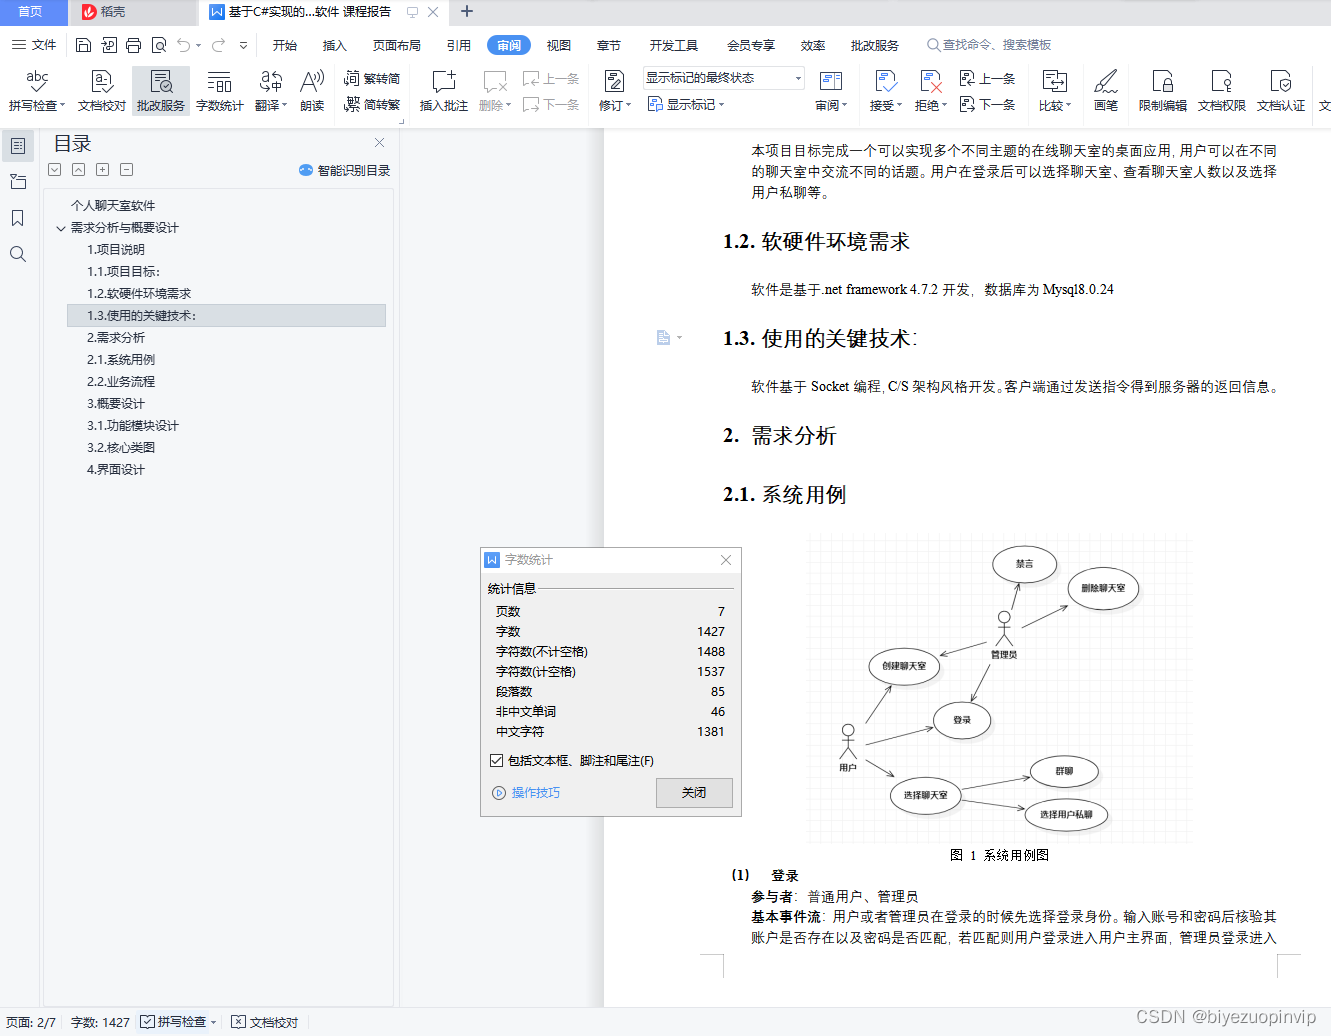
Task: Open the 文档校对 proofreading tool
Action: point(102,90)
